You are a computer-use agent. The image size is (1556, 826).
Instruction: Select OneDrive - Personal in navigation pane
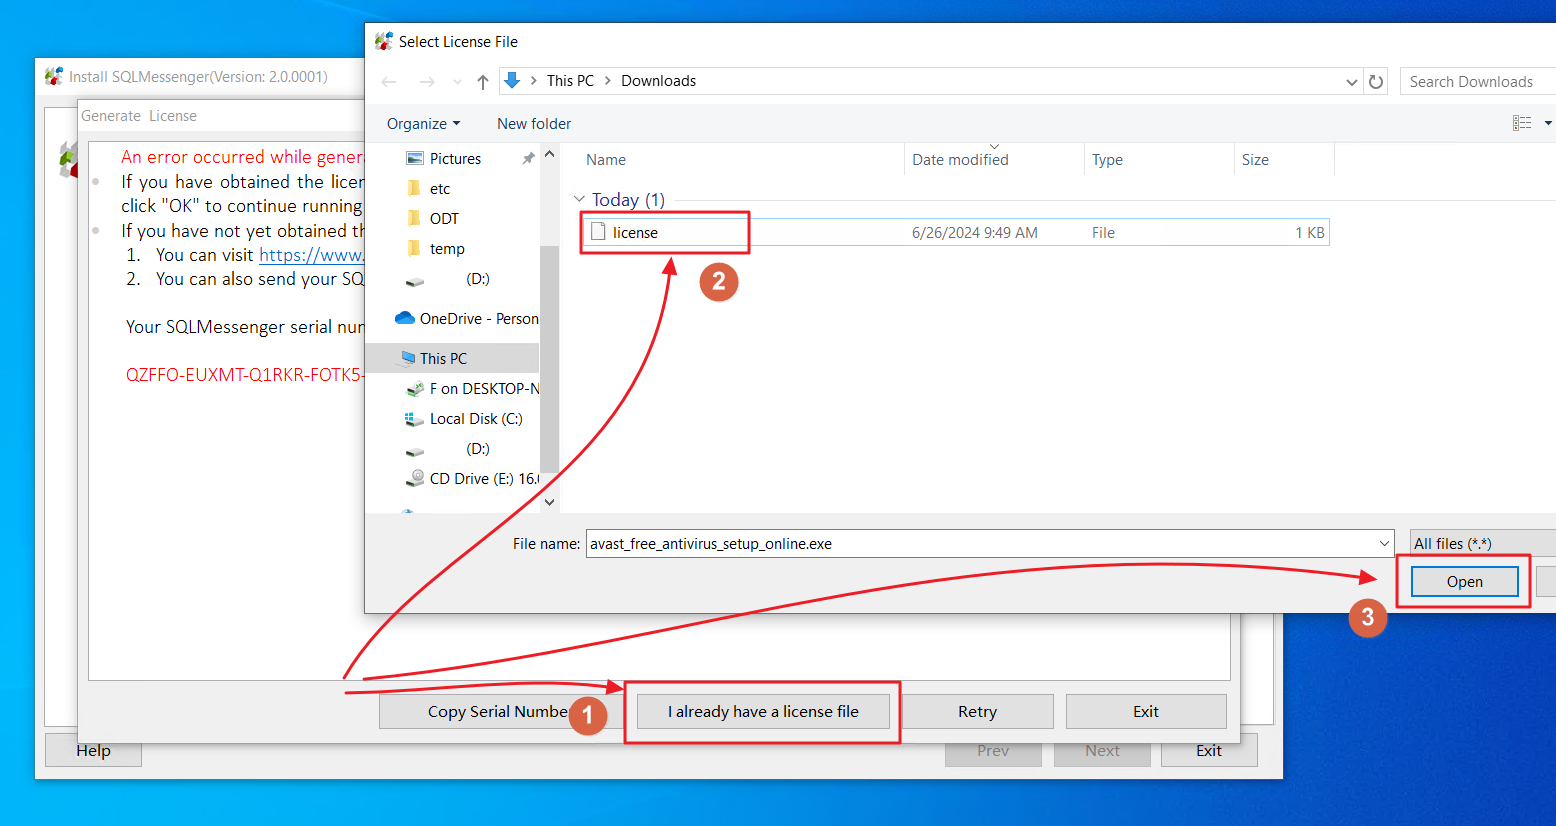[466, 319]
